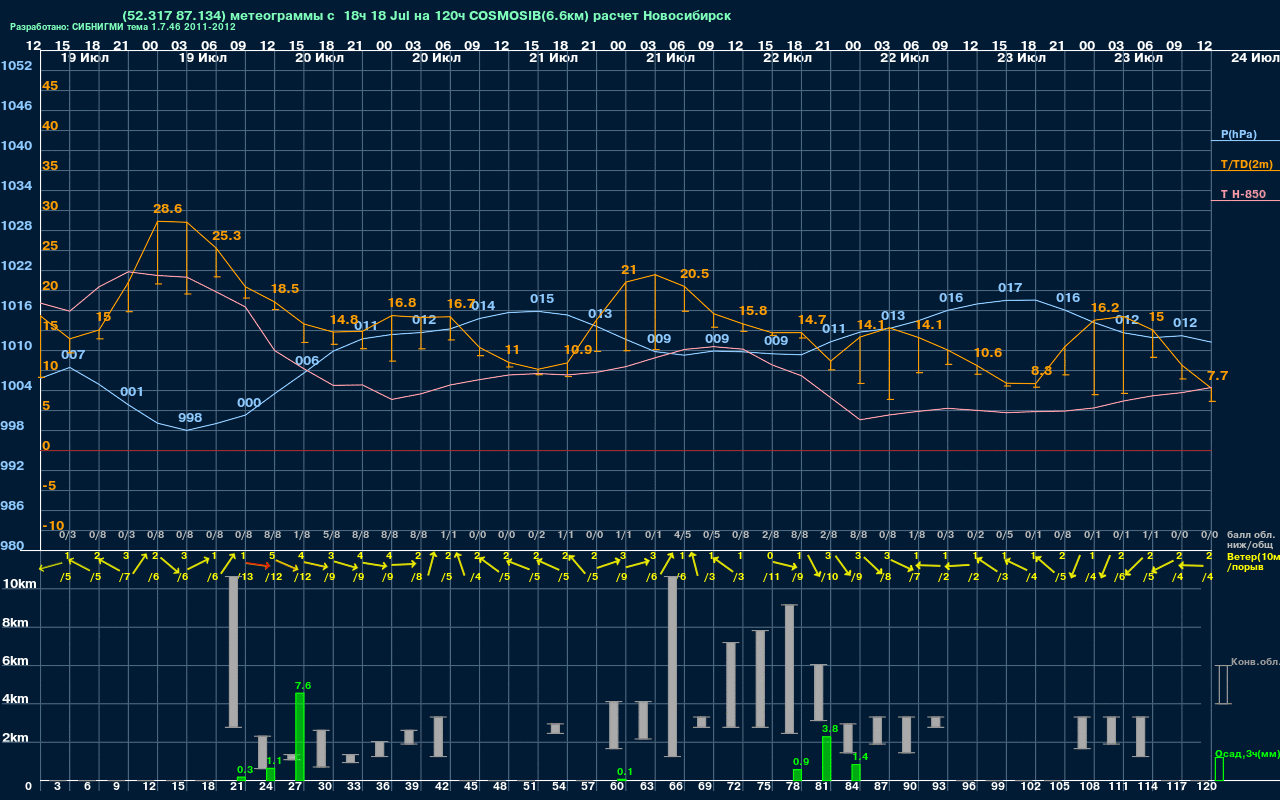1280x800 pixels.
Task: Click the green precipitation bar at hour 27
Action: [x=300, y=737]
